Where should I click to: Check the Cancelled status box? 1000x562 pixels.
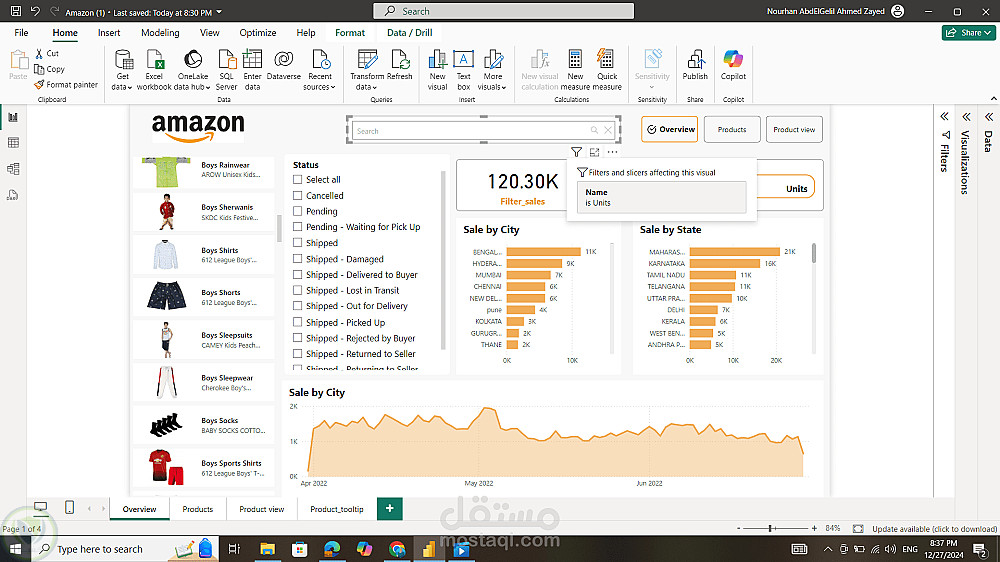click(297, 195)
